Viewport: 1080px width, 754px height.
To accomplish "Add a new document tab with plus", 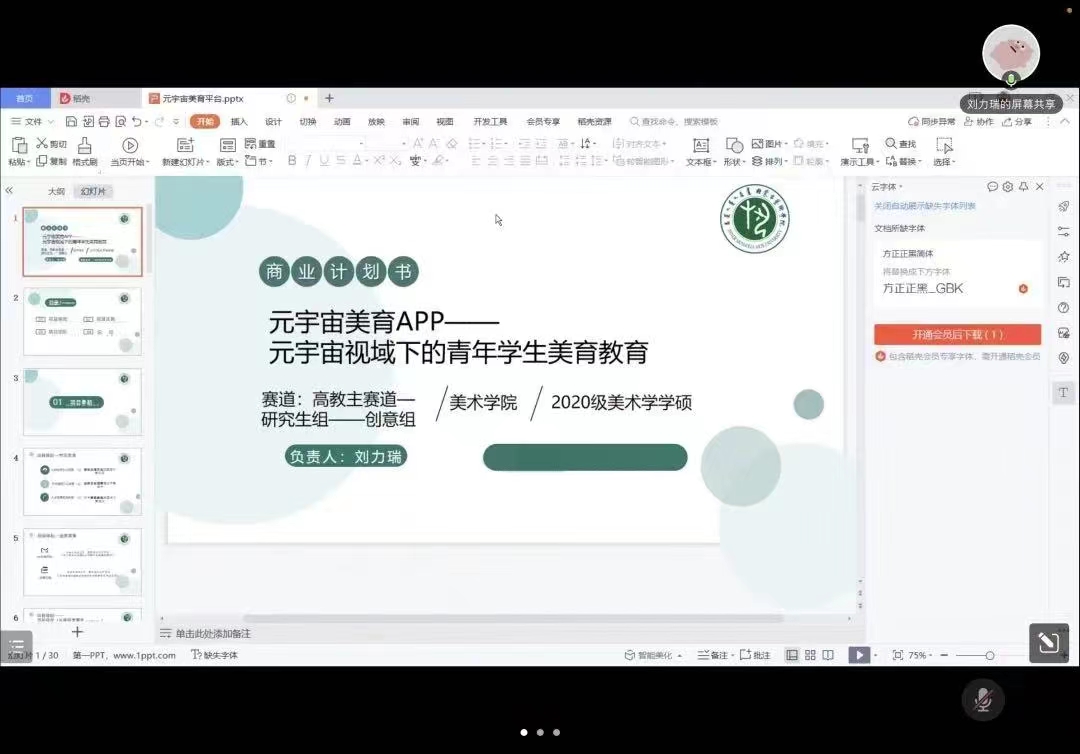I will (329, 98).
